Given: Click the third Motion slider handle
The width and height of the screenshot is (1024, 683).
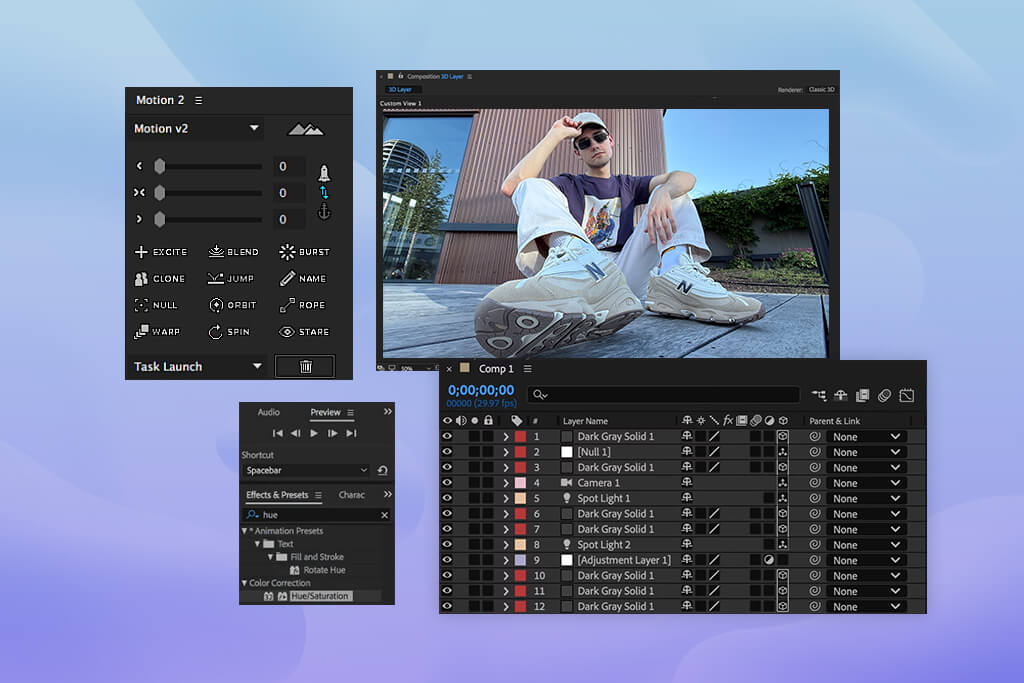Looking at the screenshot, I should tap(159, 219).
